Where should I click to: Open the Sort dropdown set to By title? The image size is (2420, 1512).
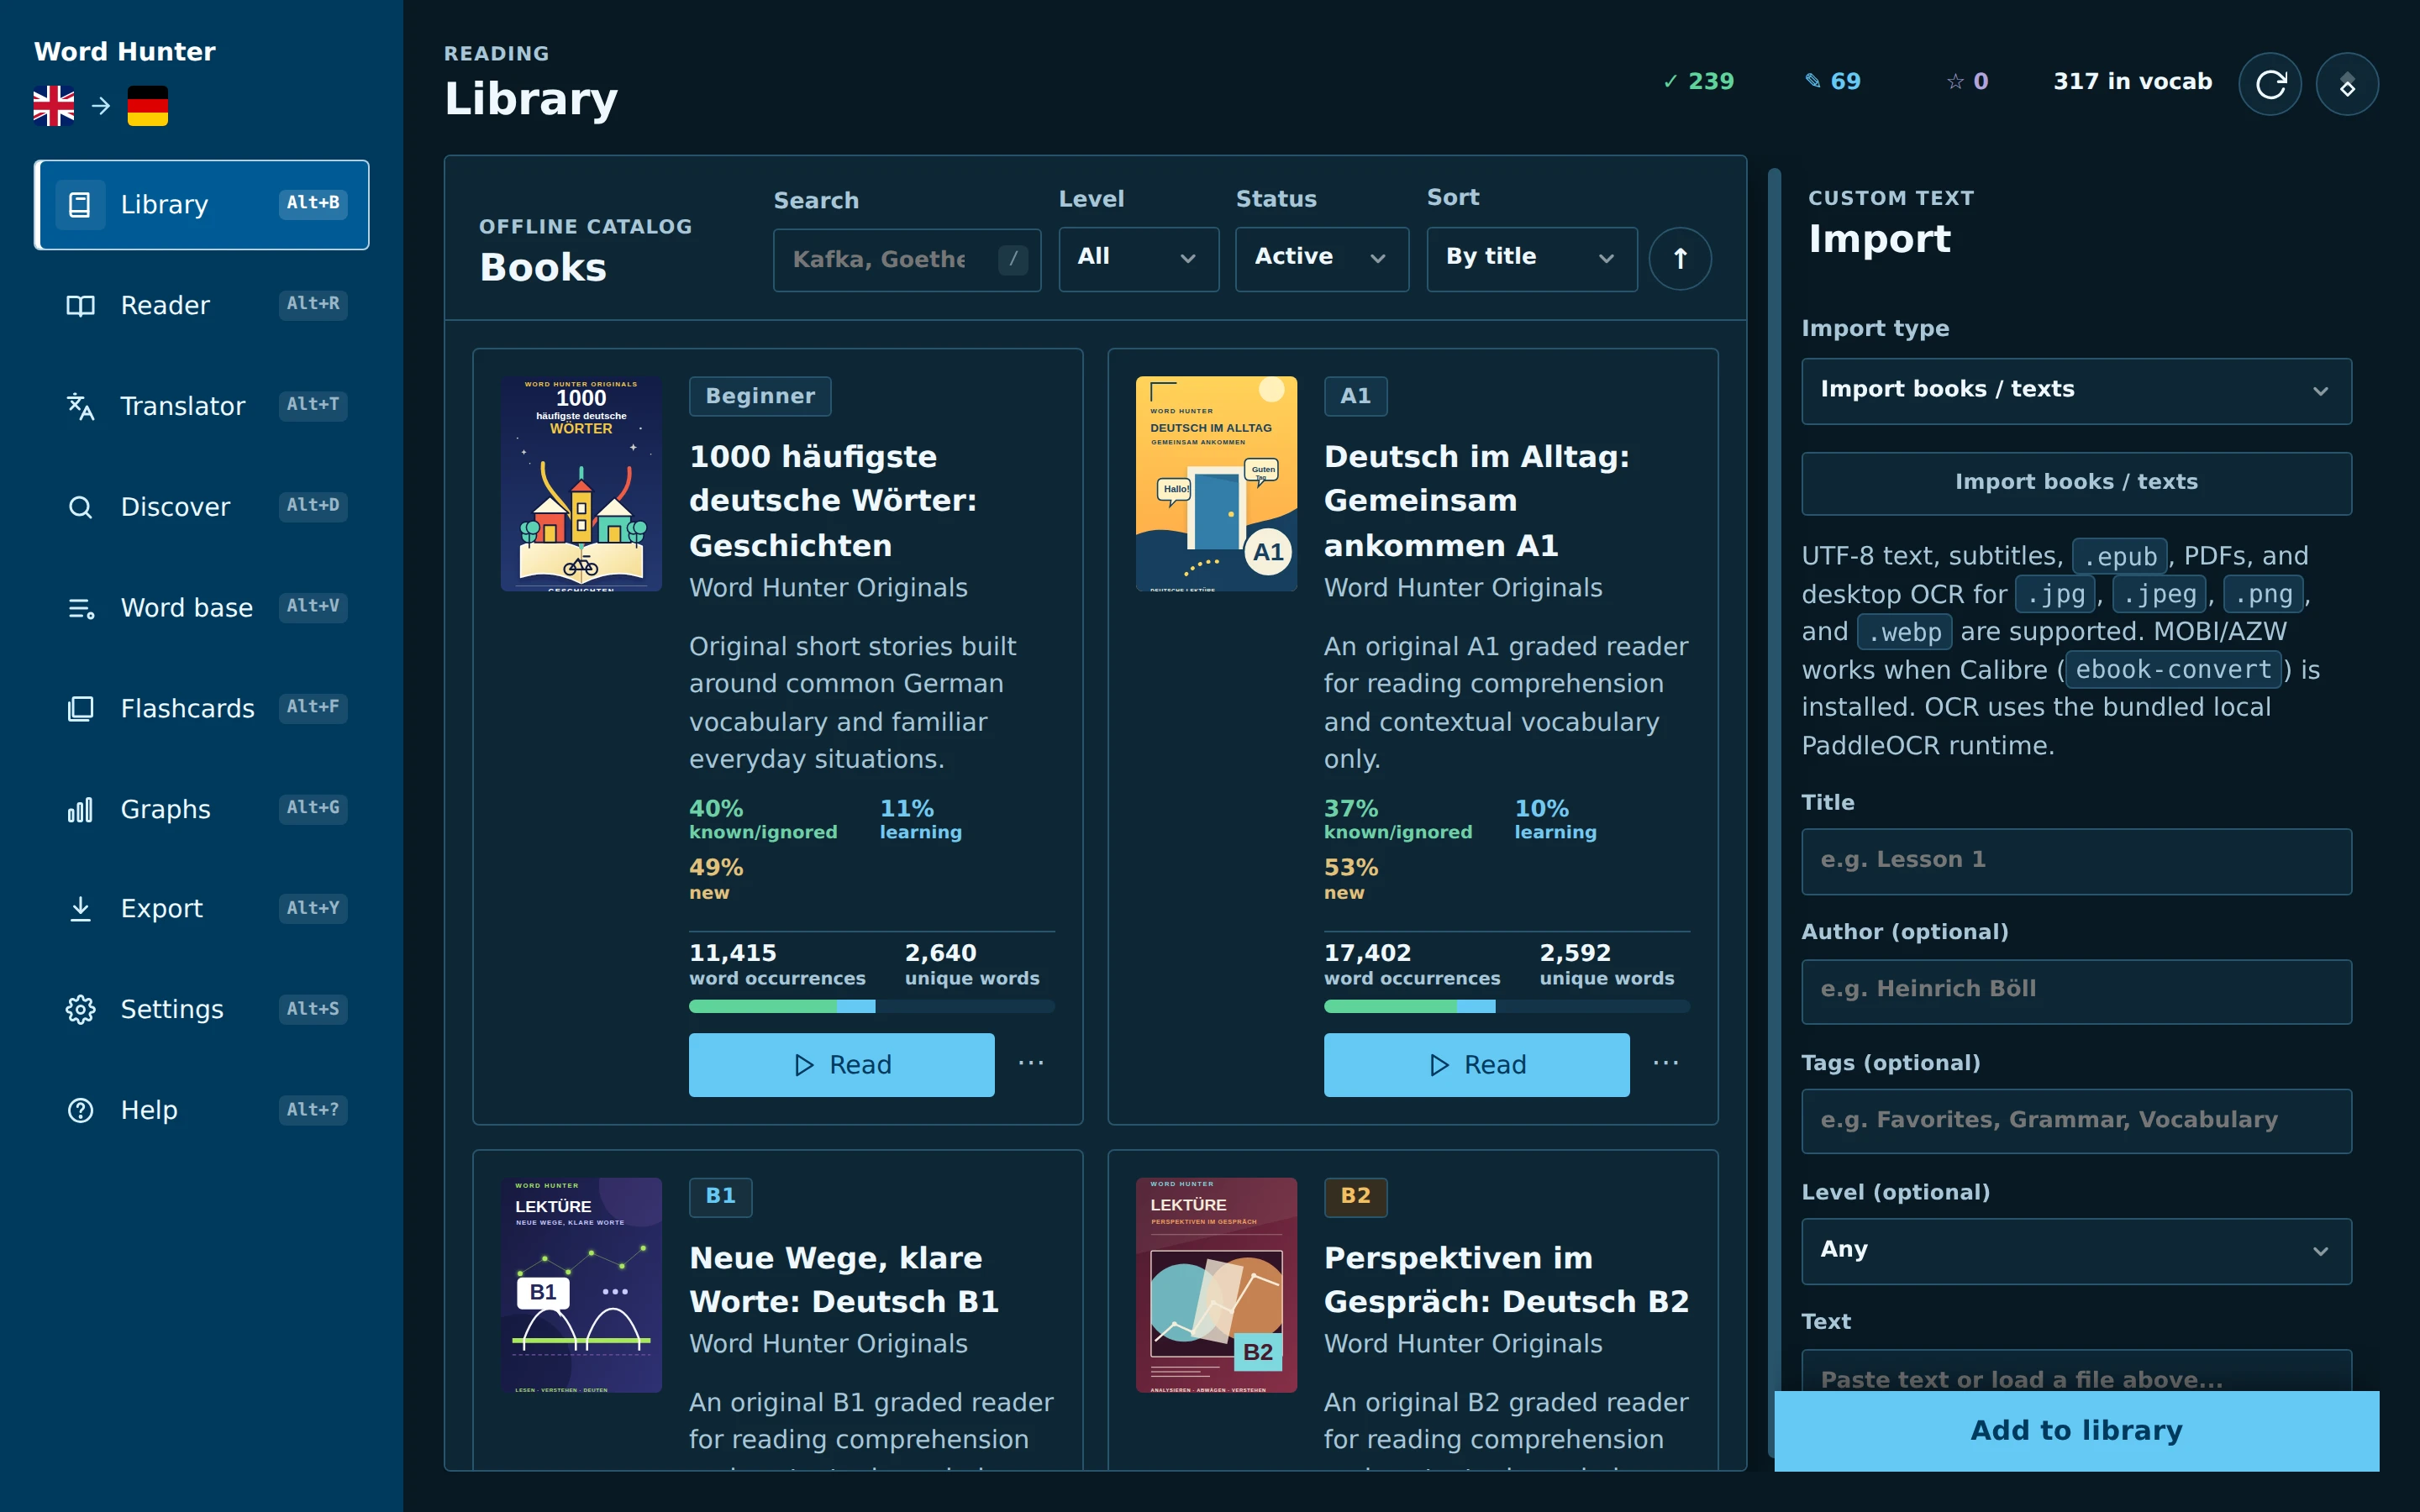1531,259
